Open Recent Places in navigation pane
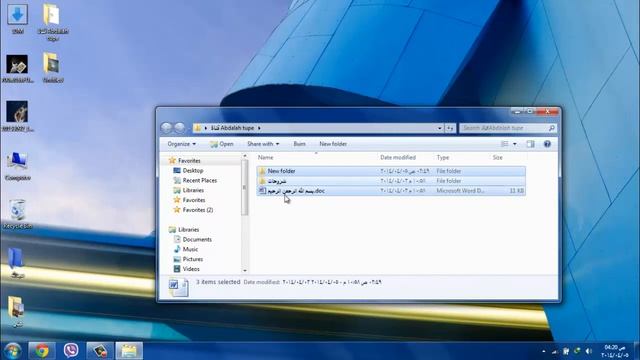640x360 pixels. [x=195, y=180]
